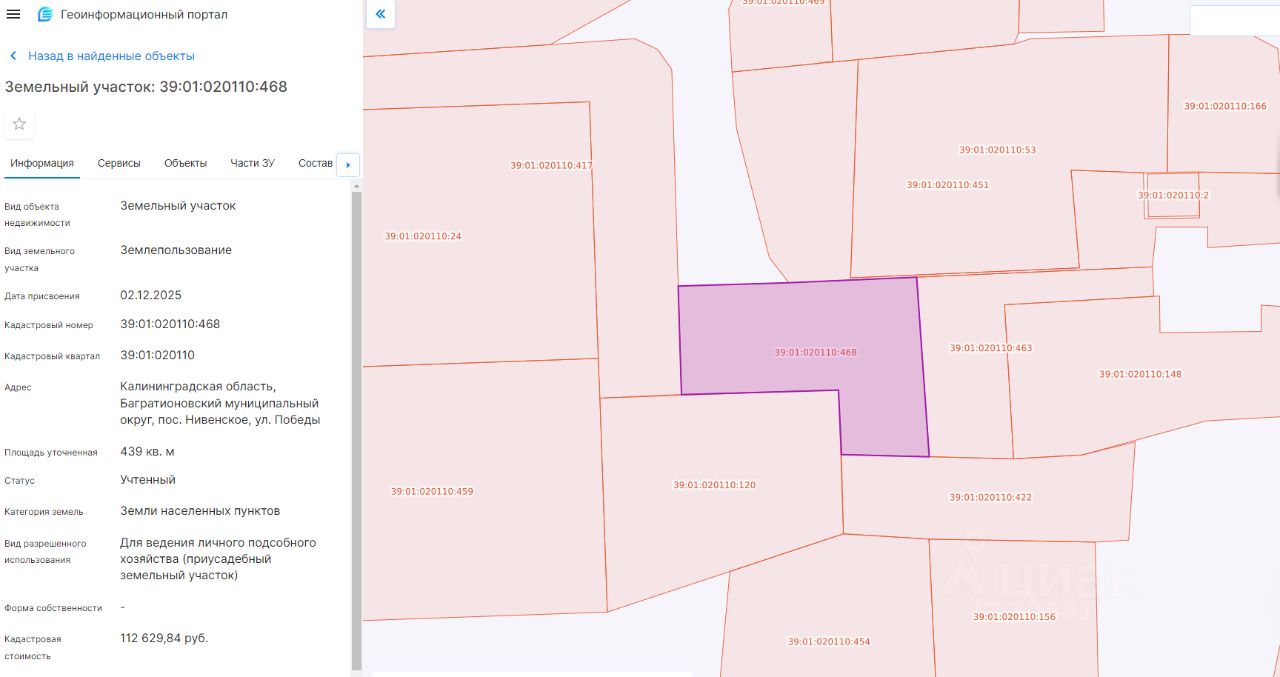1280x677 pixels.
Task: Click cadastral cost 112 629,84 руб.
Action: 164,638
